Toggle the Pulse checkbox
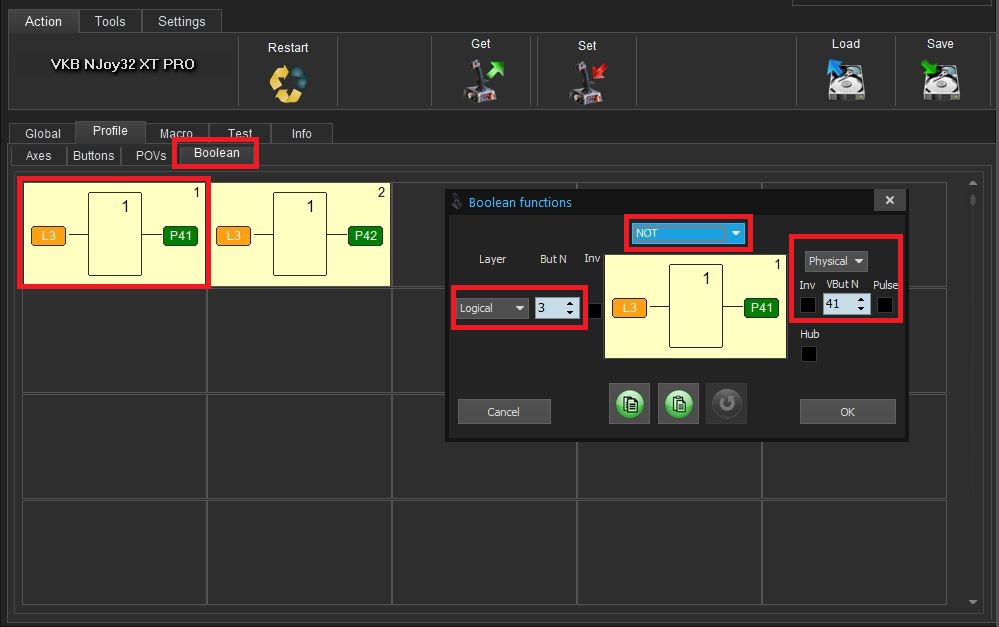The height and width of the screenshot is (627, 999). coord(884,305)
